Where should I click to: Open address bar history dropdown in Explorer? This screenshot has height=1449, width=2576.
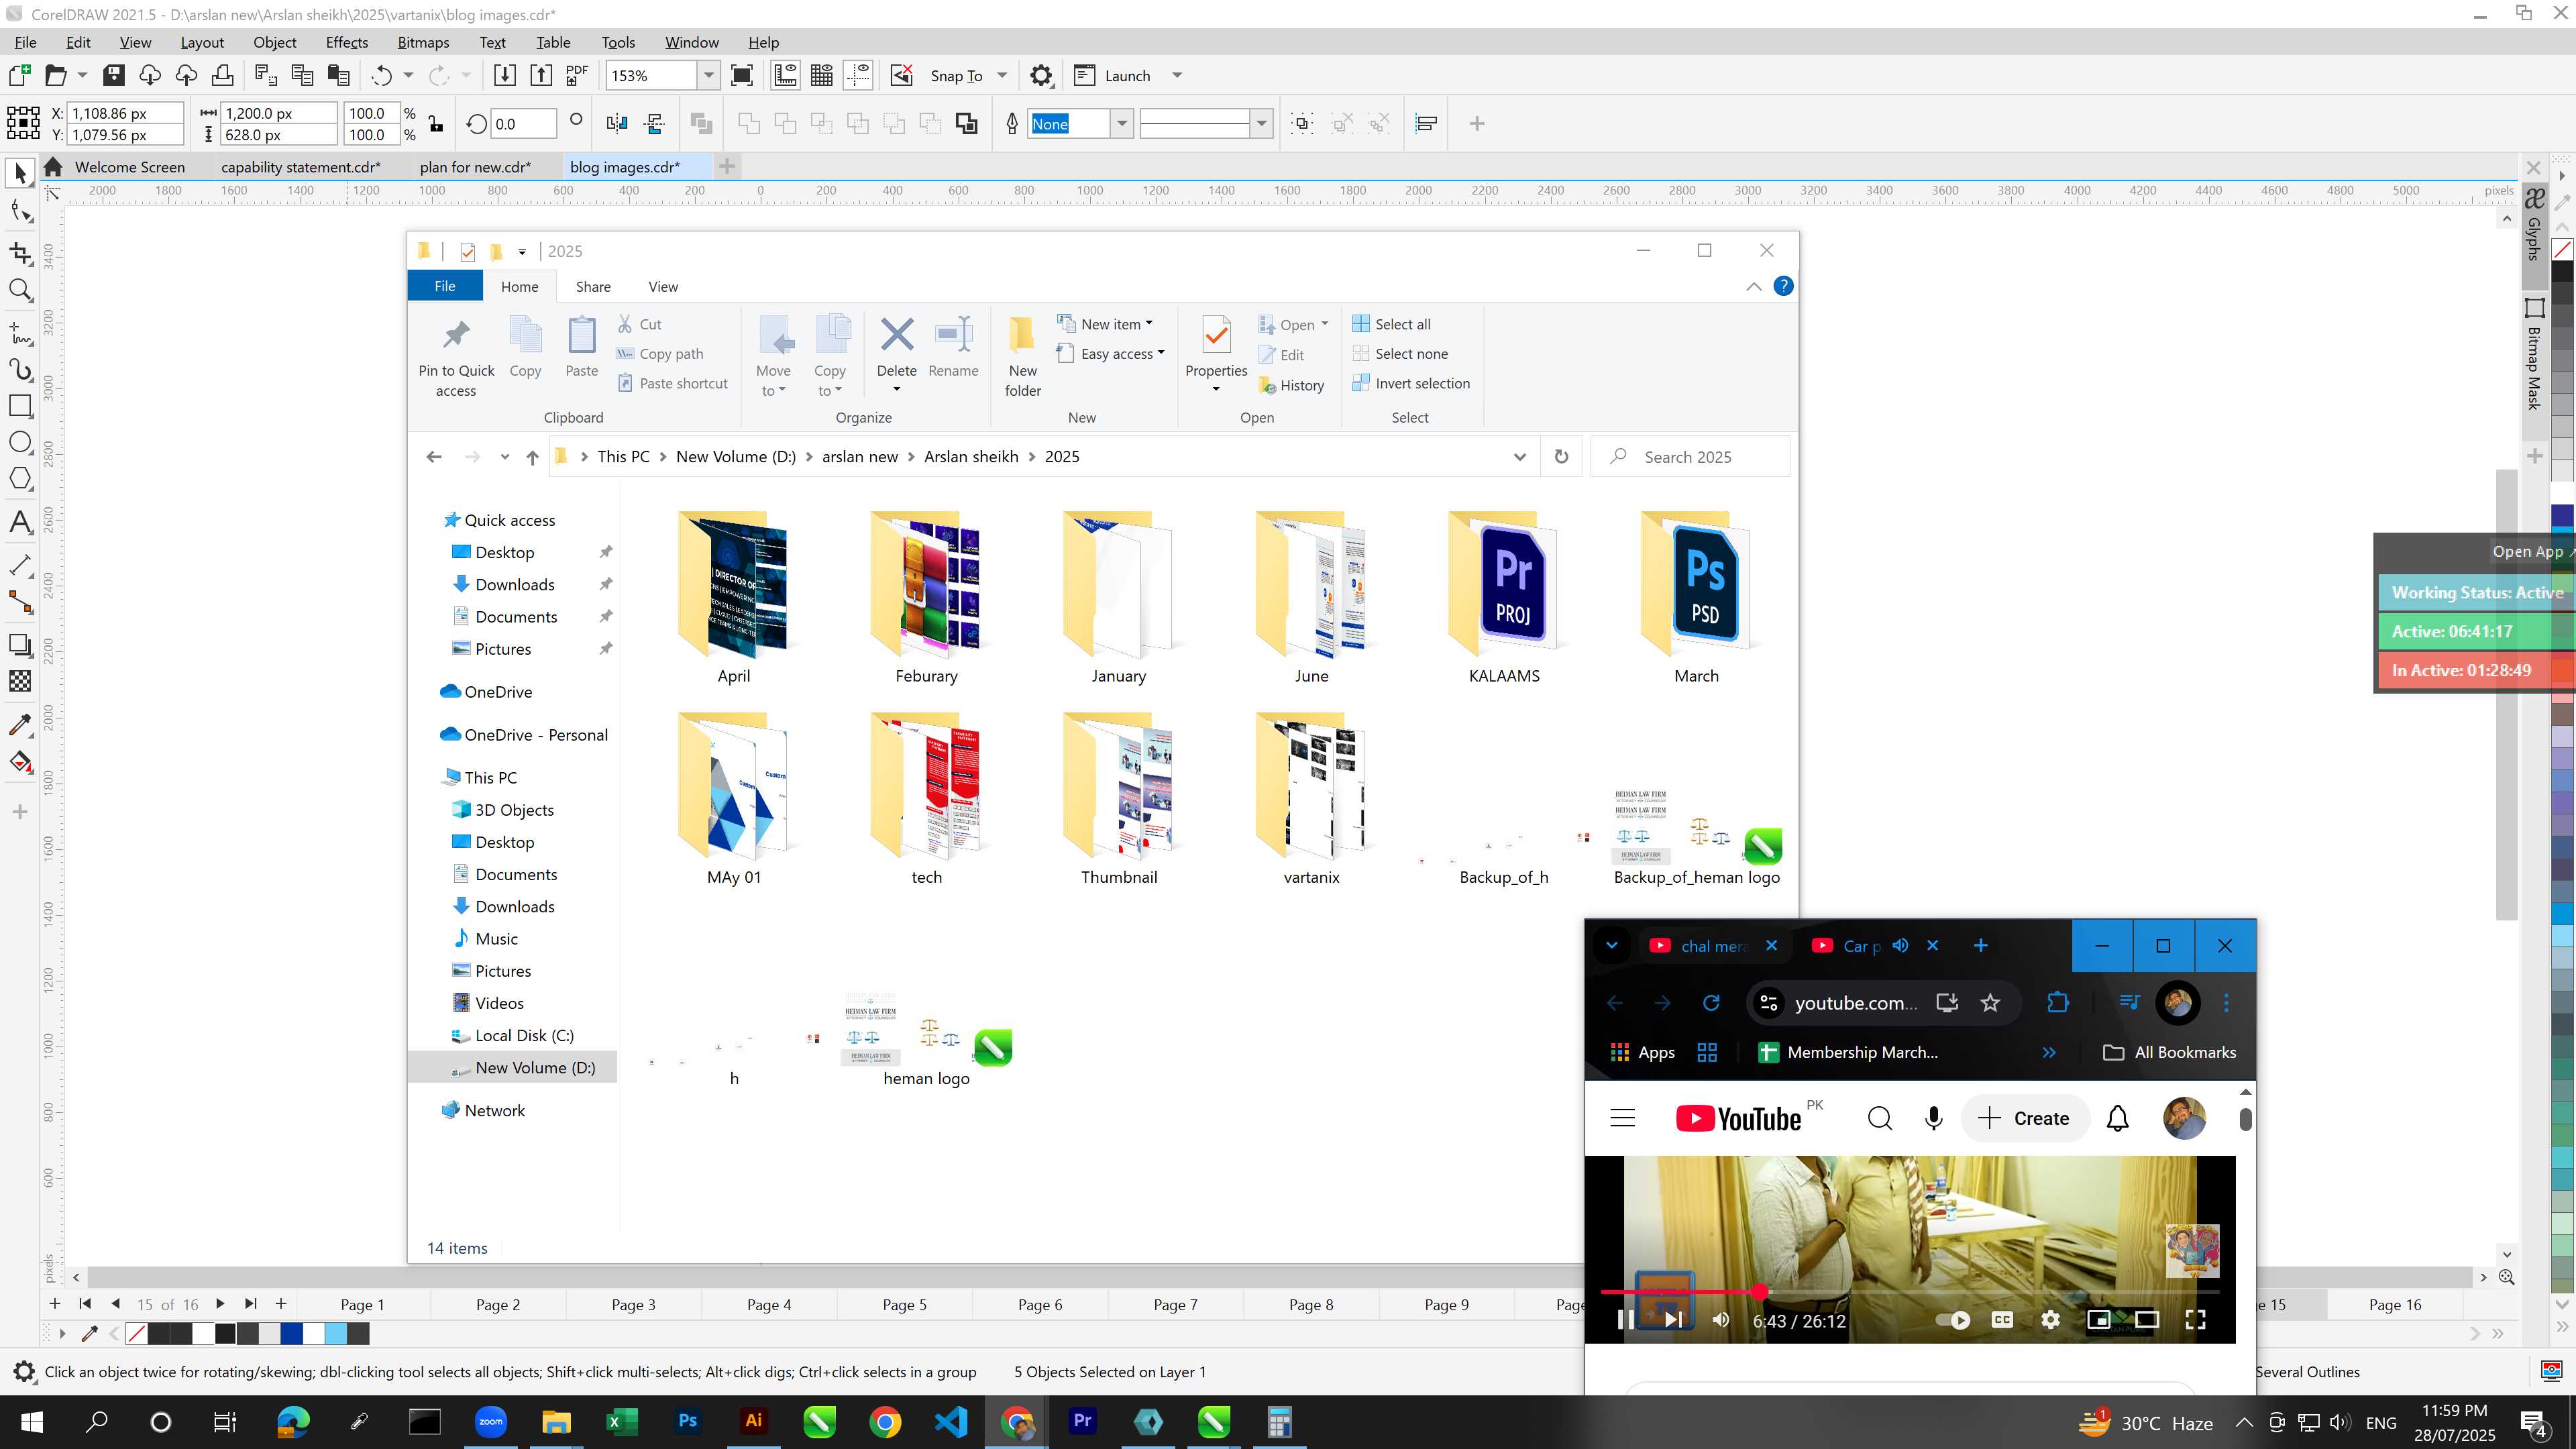(x=1520, y=457)
